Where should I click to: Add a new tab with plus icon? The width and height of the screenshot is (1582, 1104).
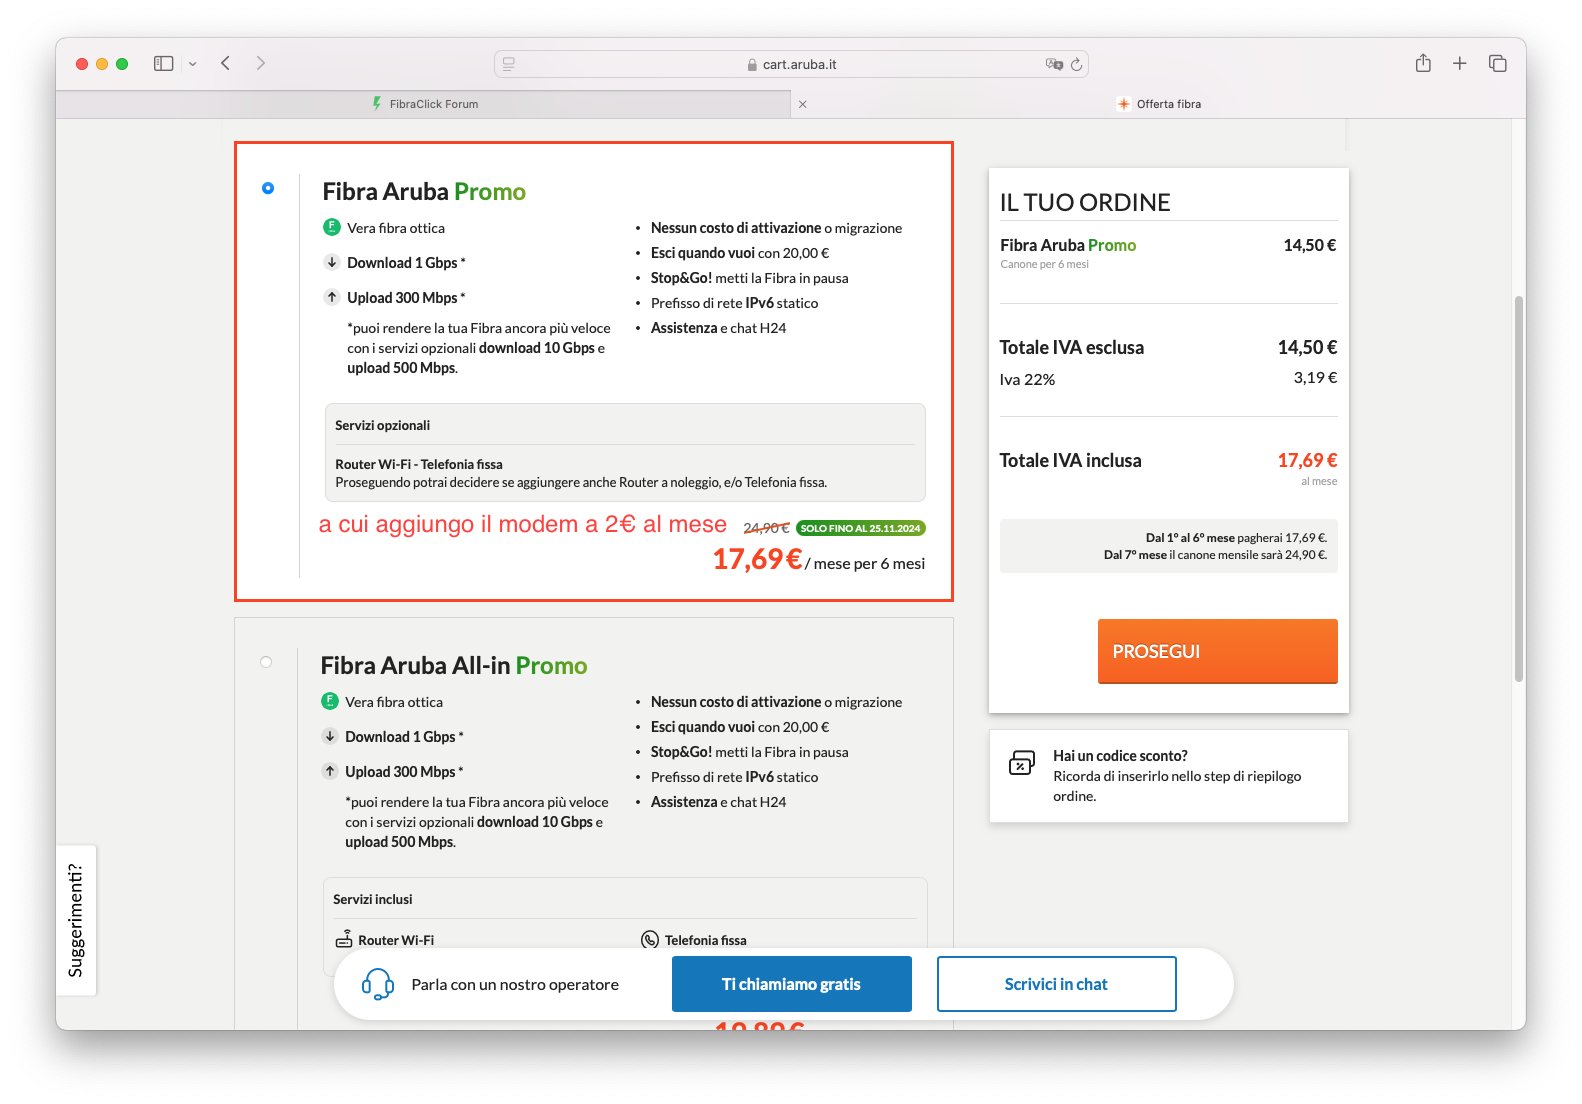(x=1460, y=63)
